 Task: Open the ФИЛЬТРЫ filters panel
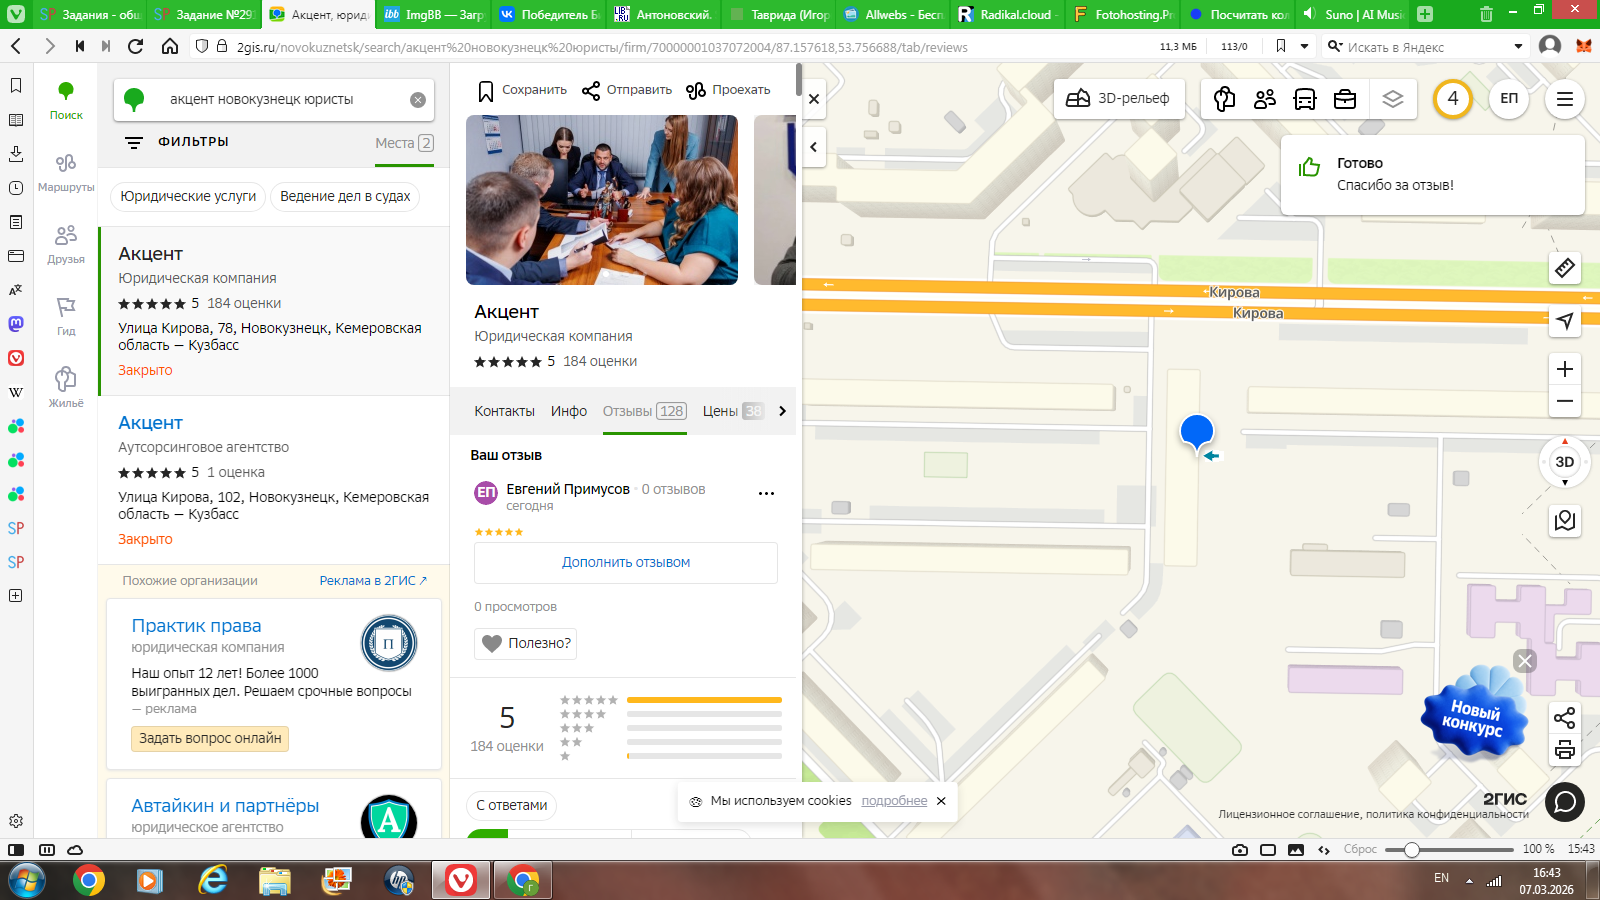click(x=177, y=142)
